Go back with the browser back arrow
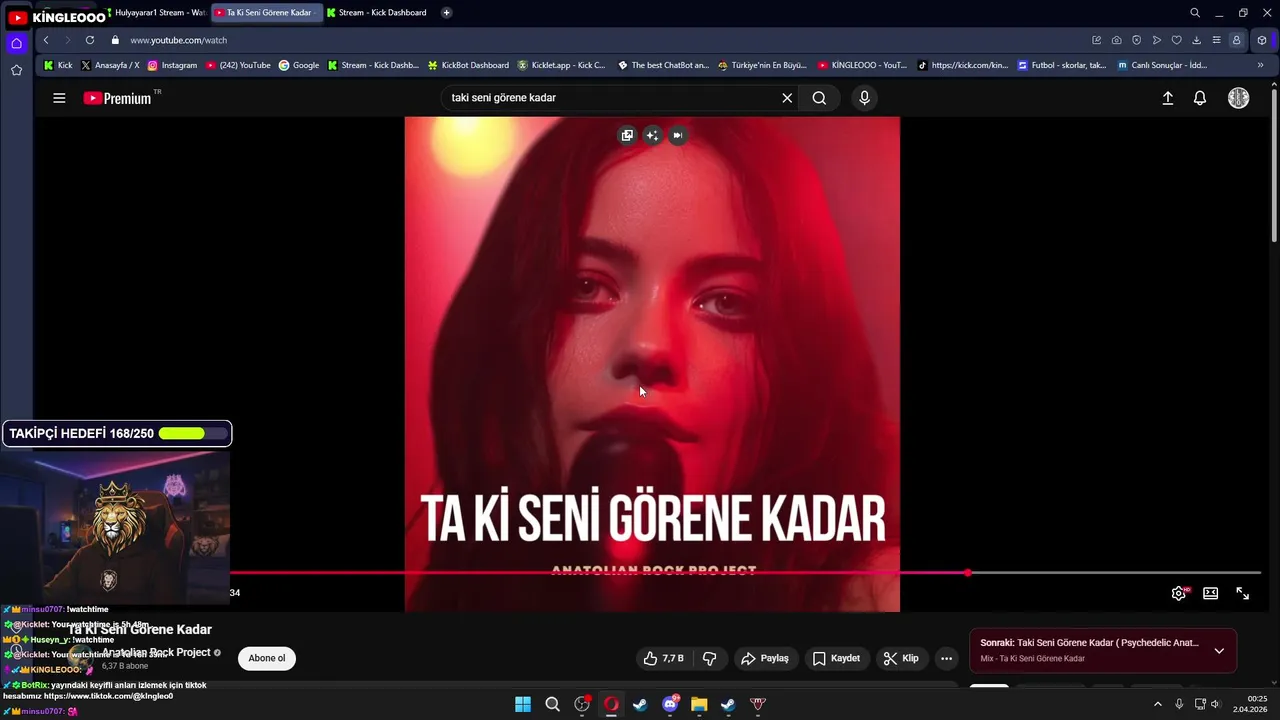The width and height of the screenshot is (1280, 720). click(46, 40)
